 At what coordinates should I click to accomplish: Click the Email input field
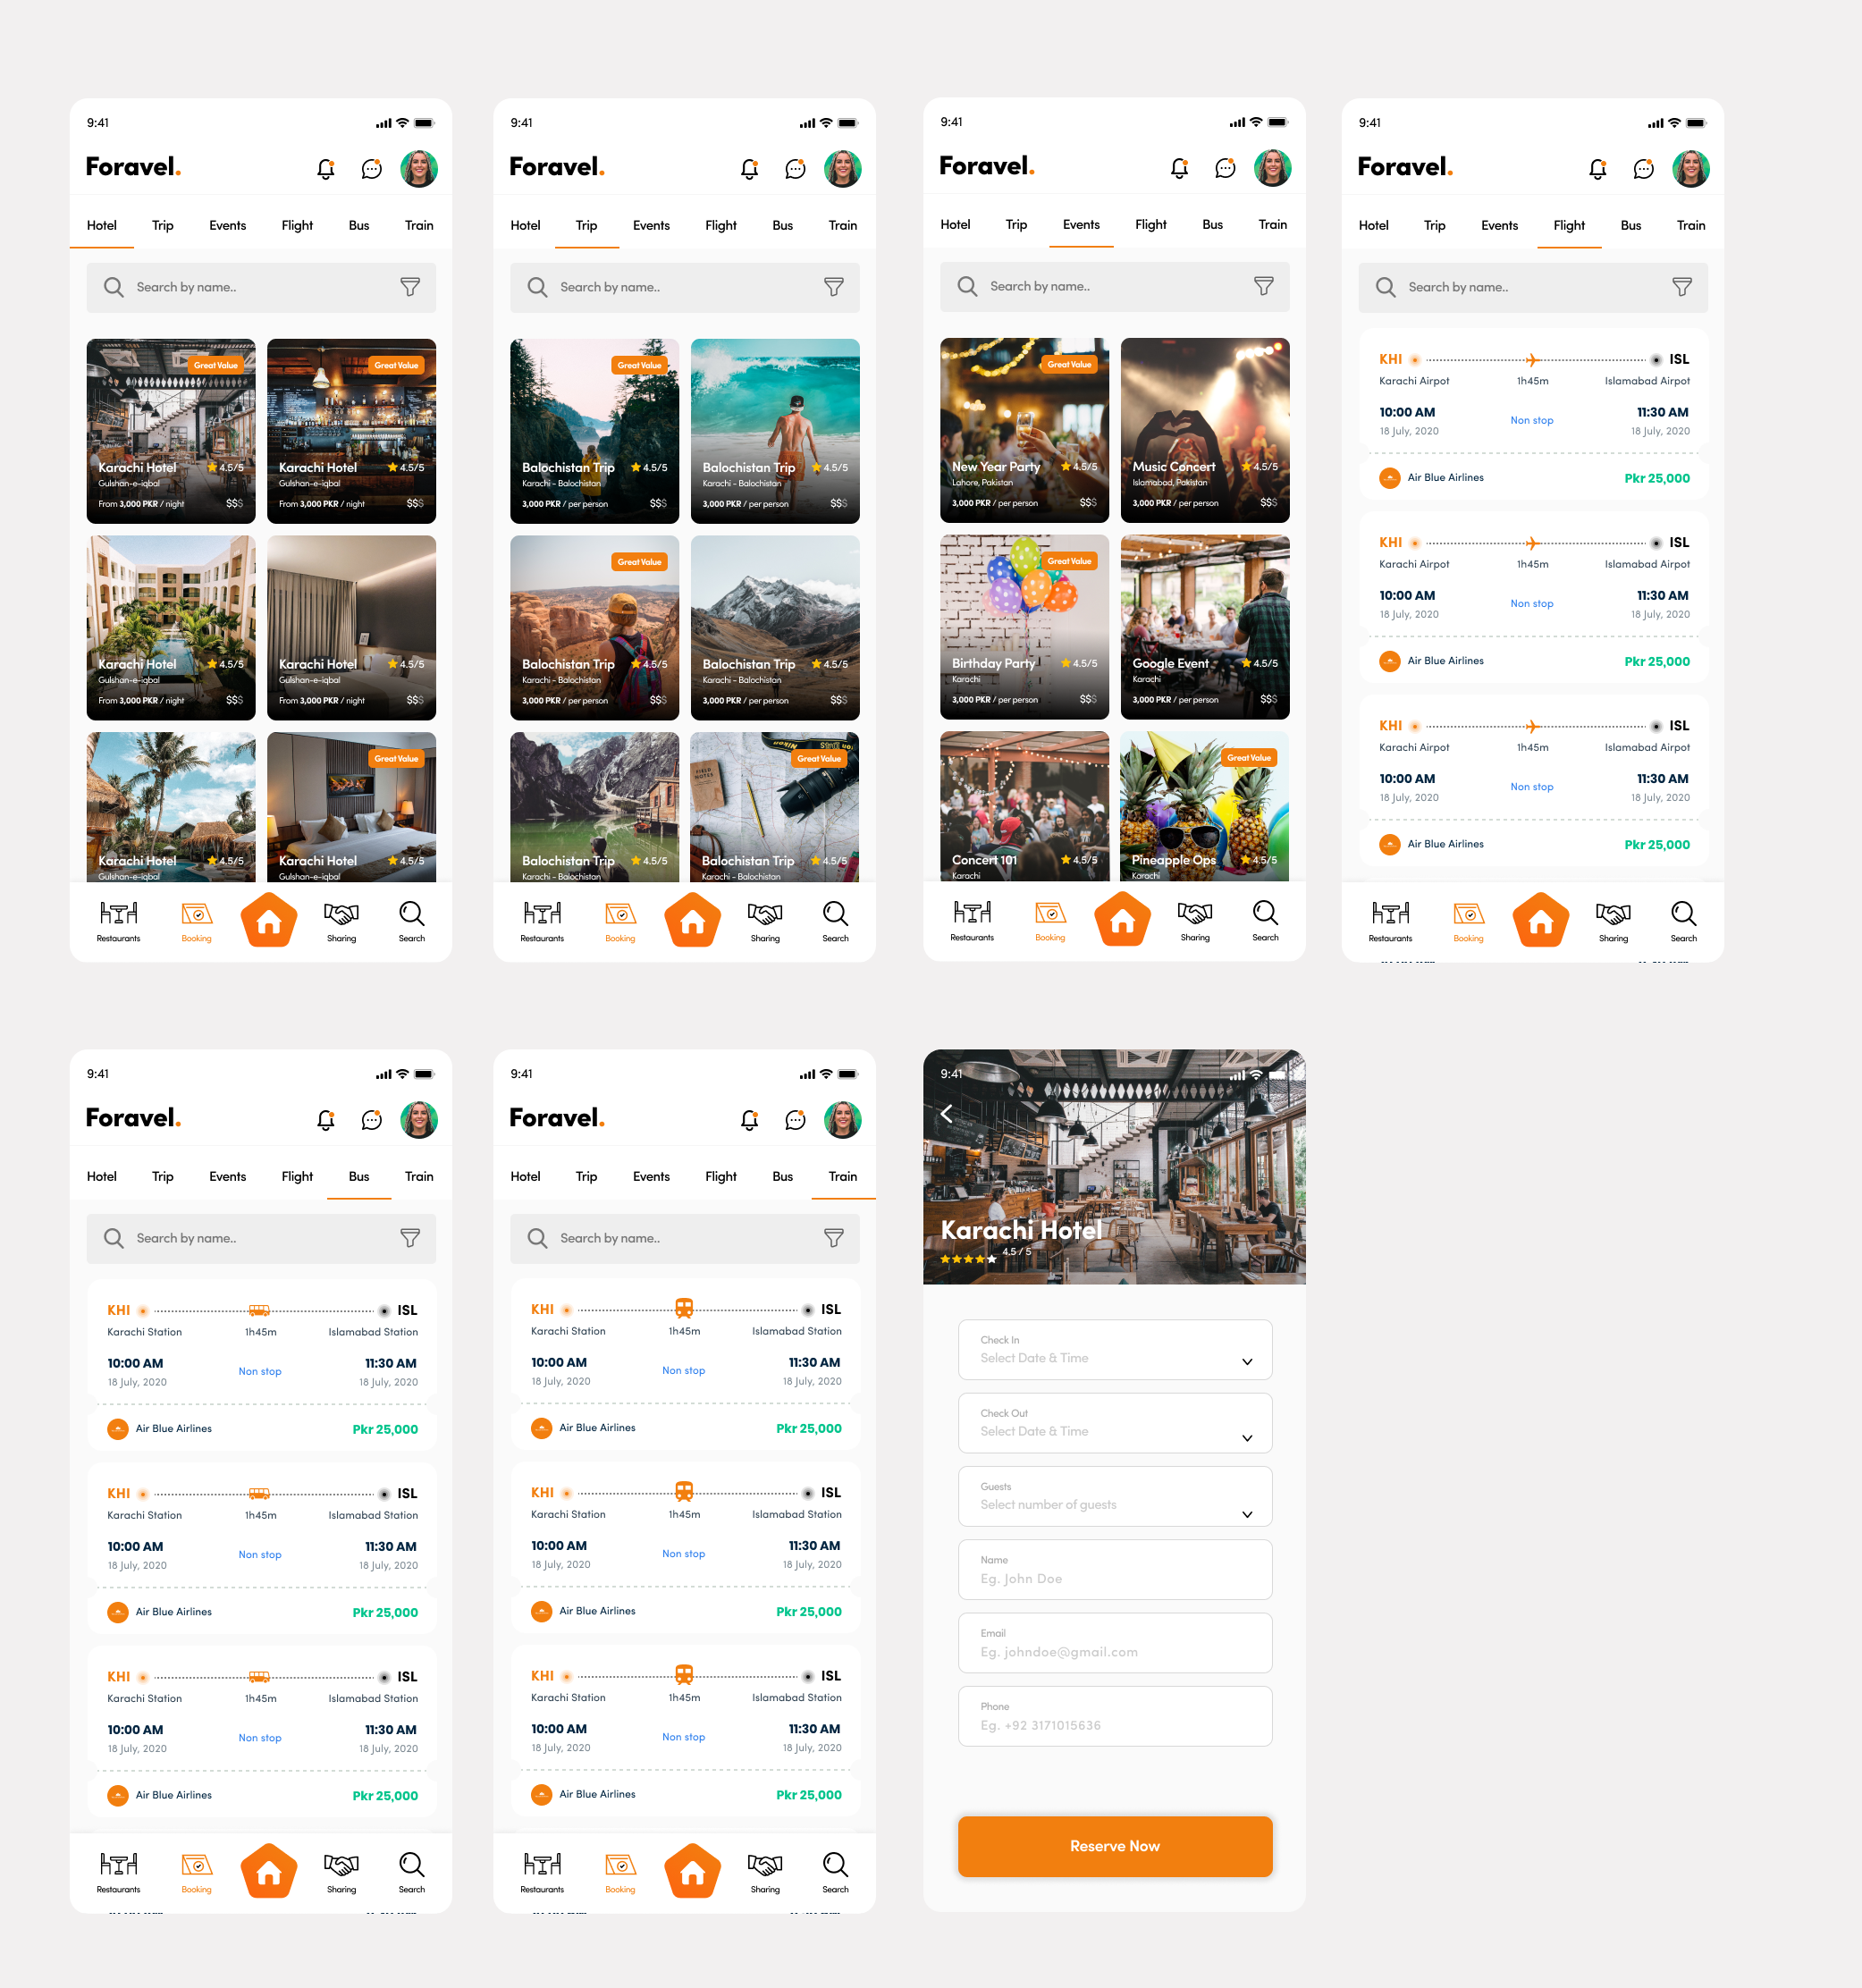1114,1643
